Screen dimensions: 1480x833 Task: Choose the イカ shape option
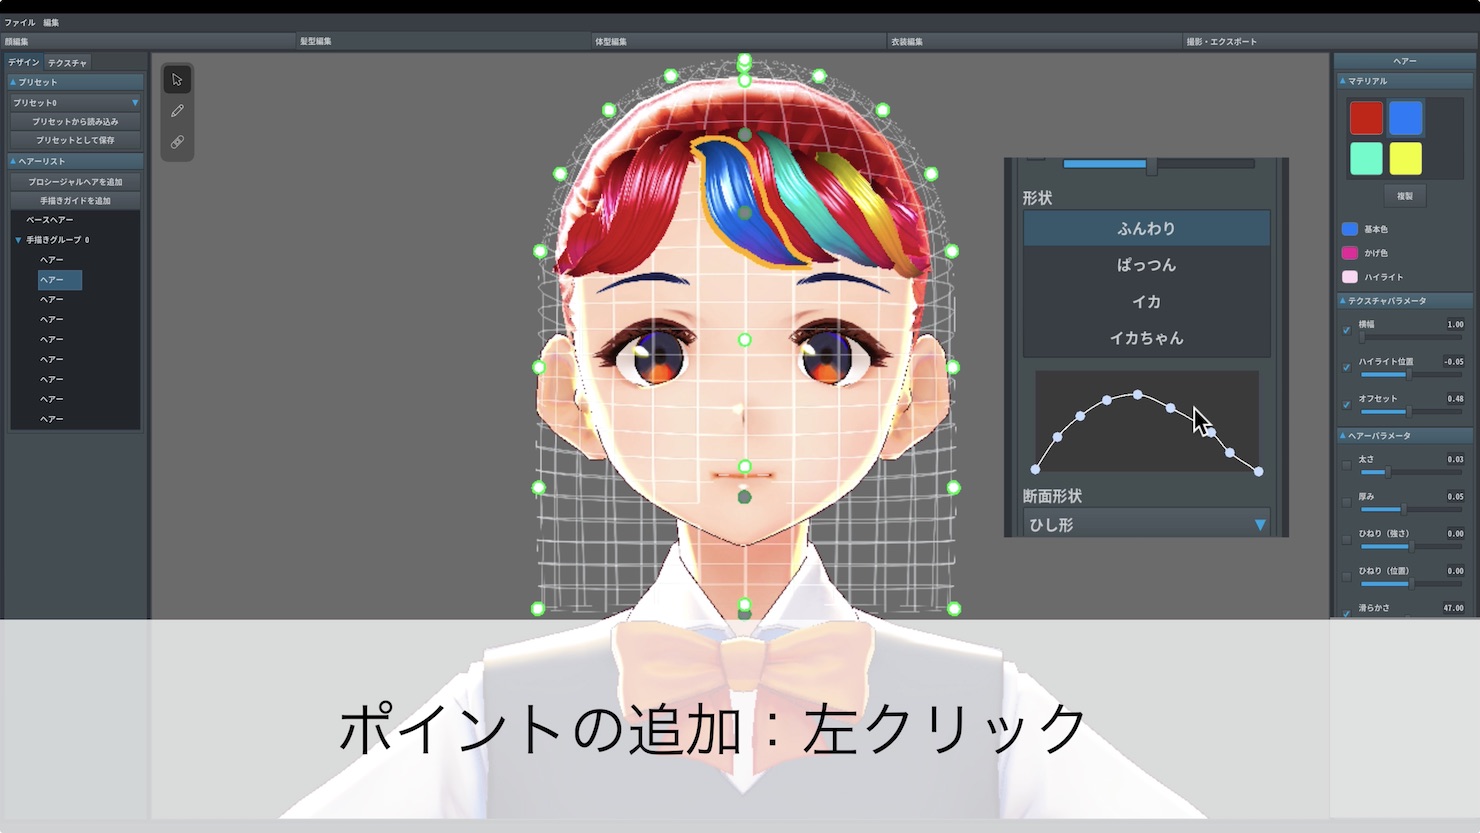pos(1146,301)
